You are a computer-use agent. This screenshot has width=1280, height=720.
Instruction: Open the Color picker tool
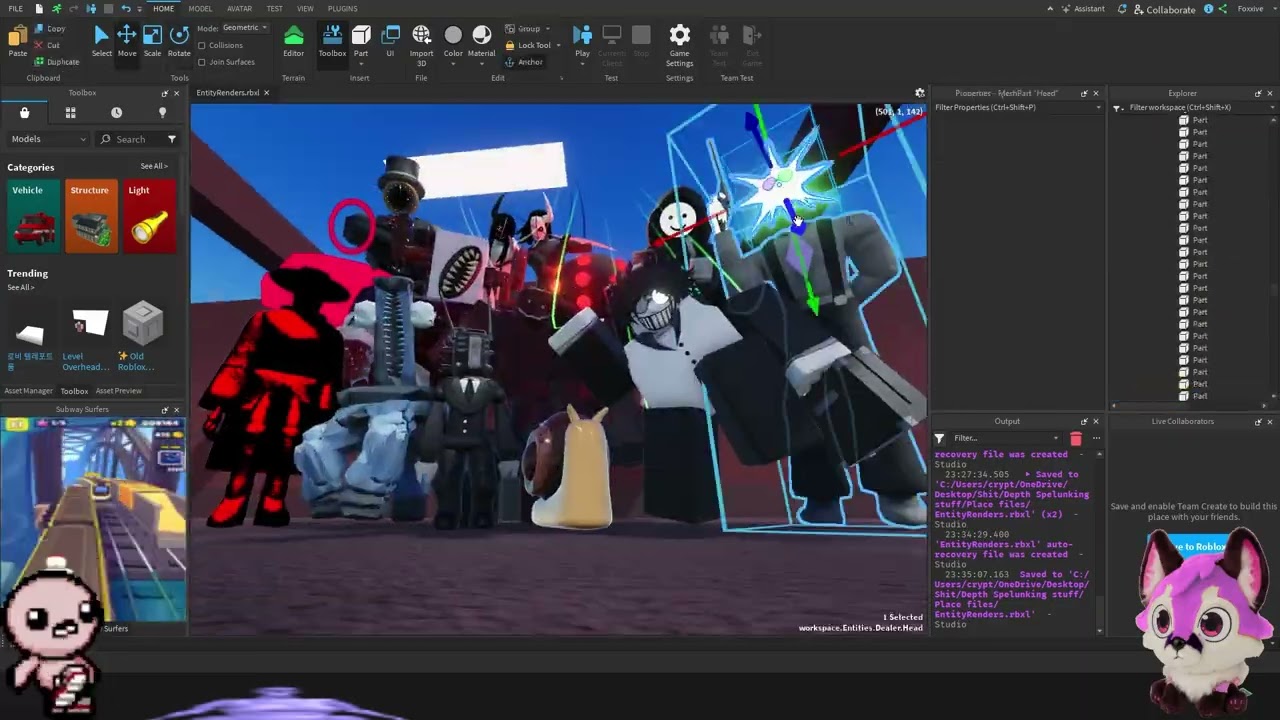click(x=453, y=36)
